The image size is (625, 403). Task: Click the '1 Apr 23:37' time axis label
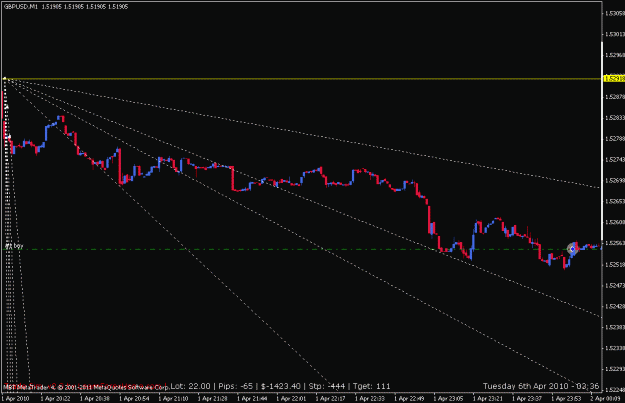coord(526,398)
